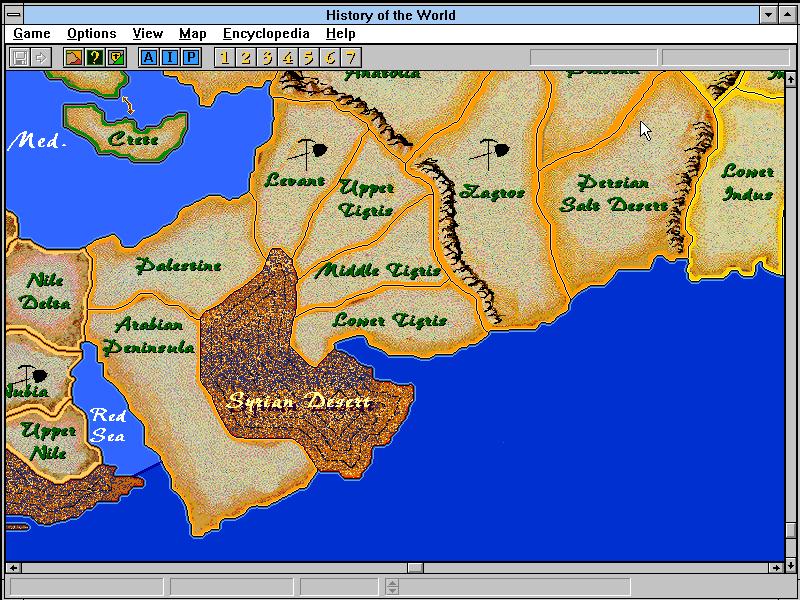This screenshot has height=600, width=800.
Task: Choose epoch 4 on the toolbar
Action: [288, 58]
